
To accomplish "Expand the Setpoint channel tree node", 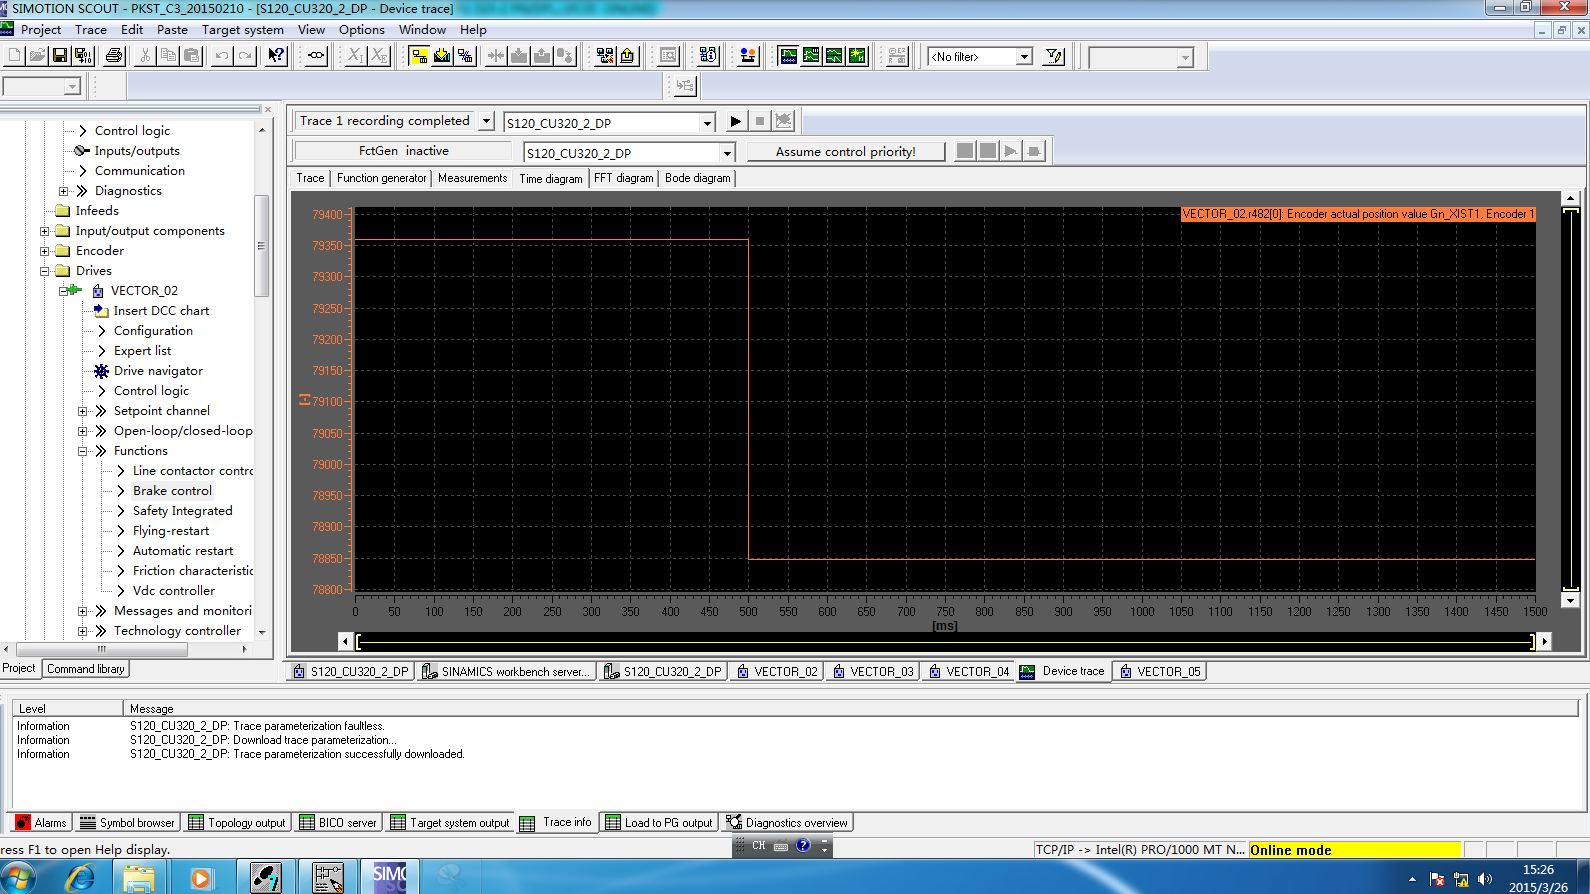I will click(x=83, y=411).
